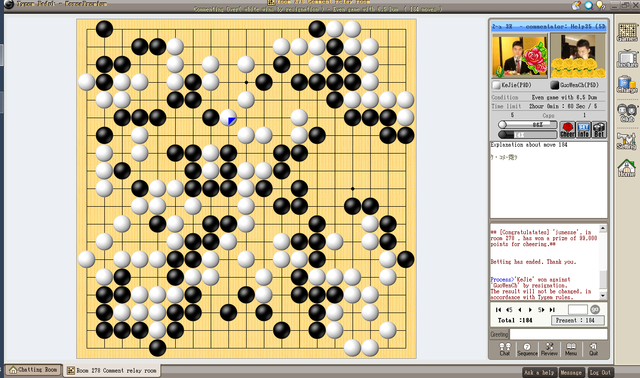
Task: Click GuoWenCh's player photo thumbnail
Action: [578, 56]
